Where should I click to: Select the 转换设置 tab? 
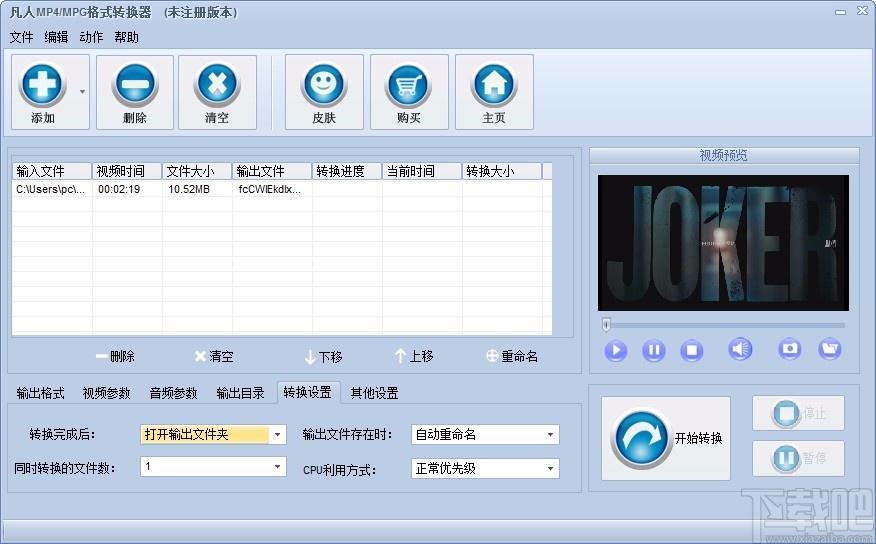pyautogui.click(x=308, y=392)
